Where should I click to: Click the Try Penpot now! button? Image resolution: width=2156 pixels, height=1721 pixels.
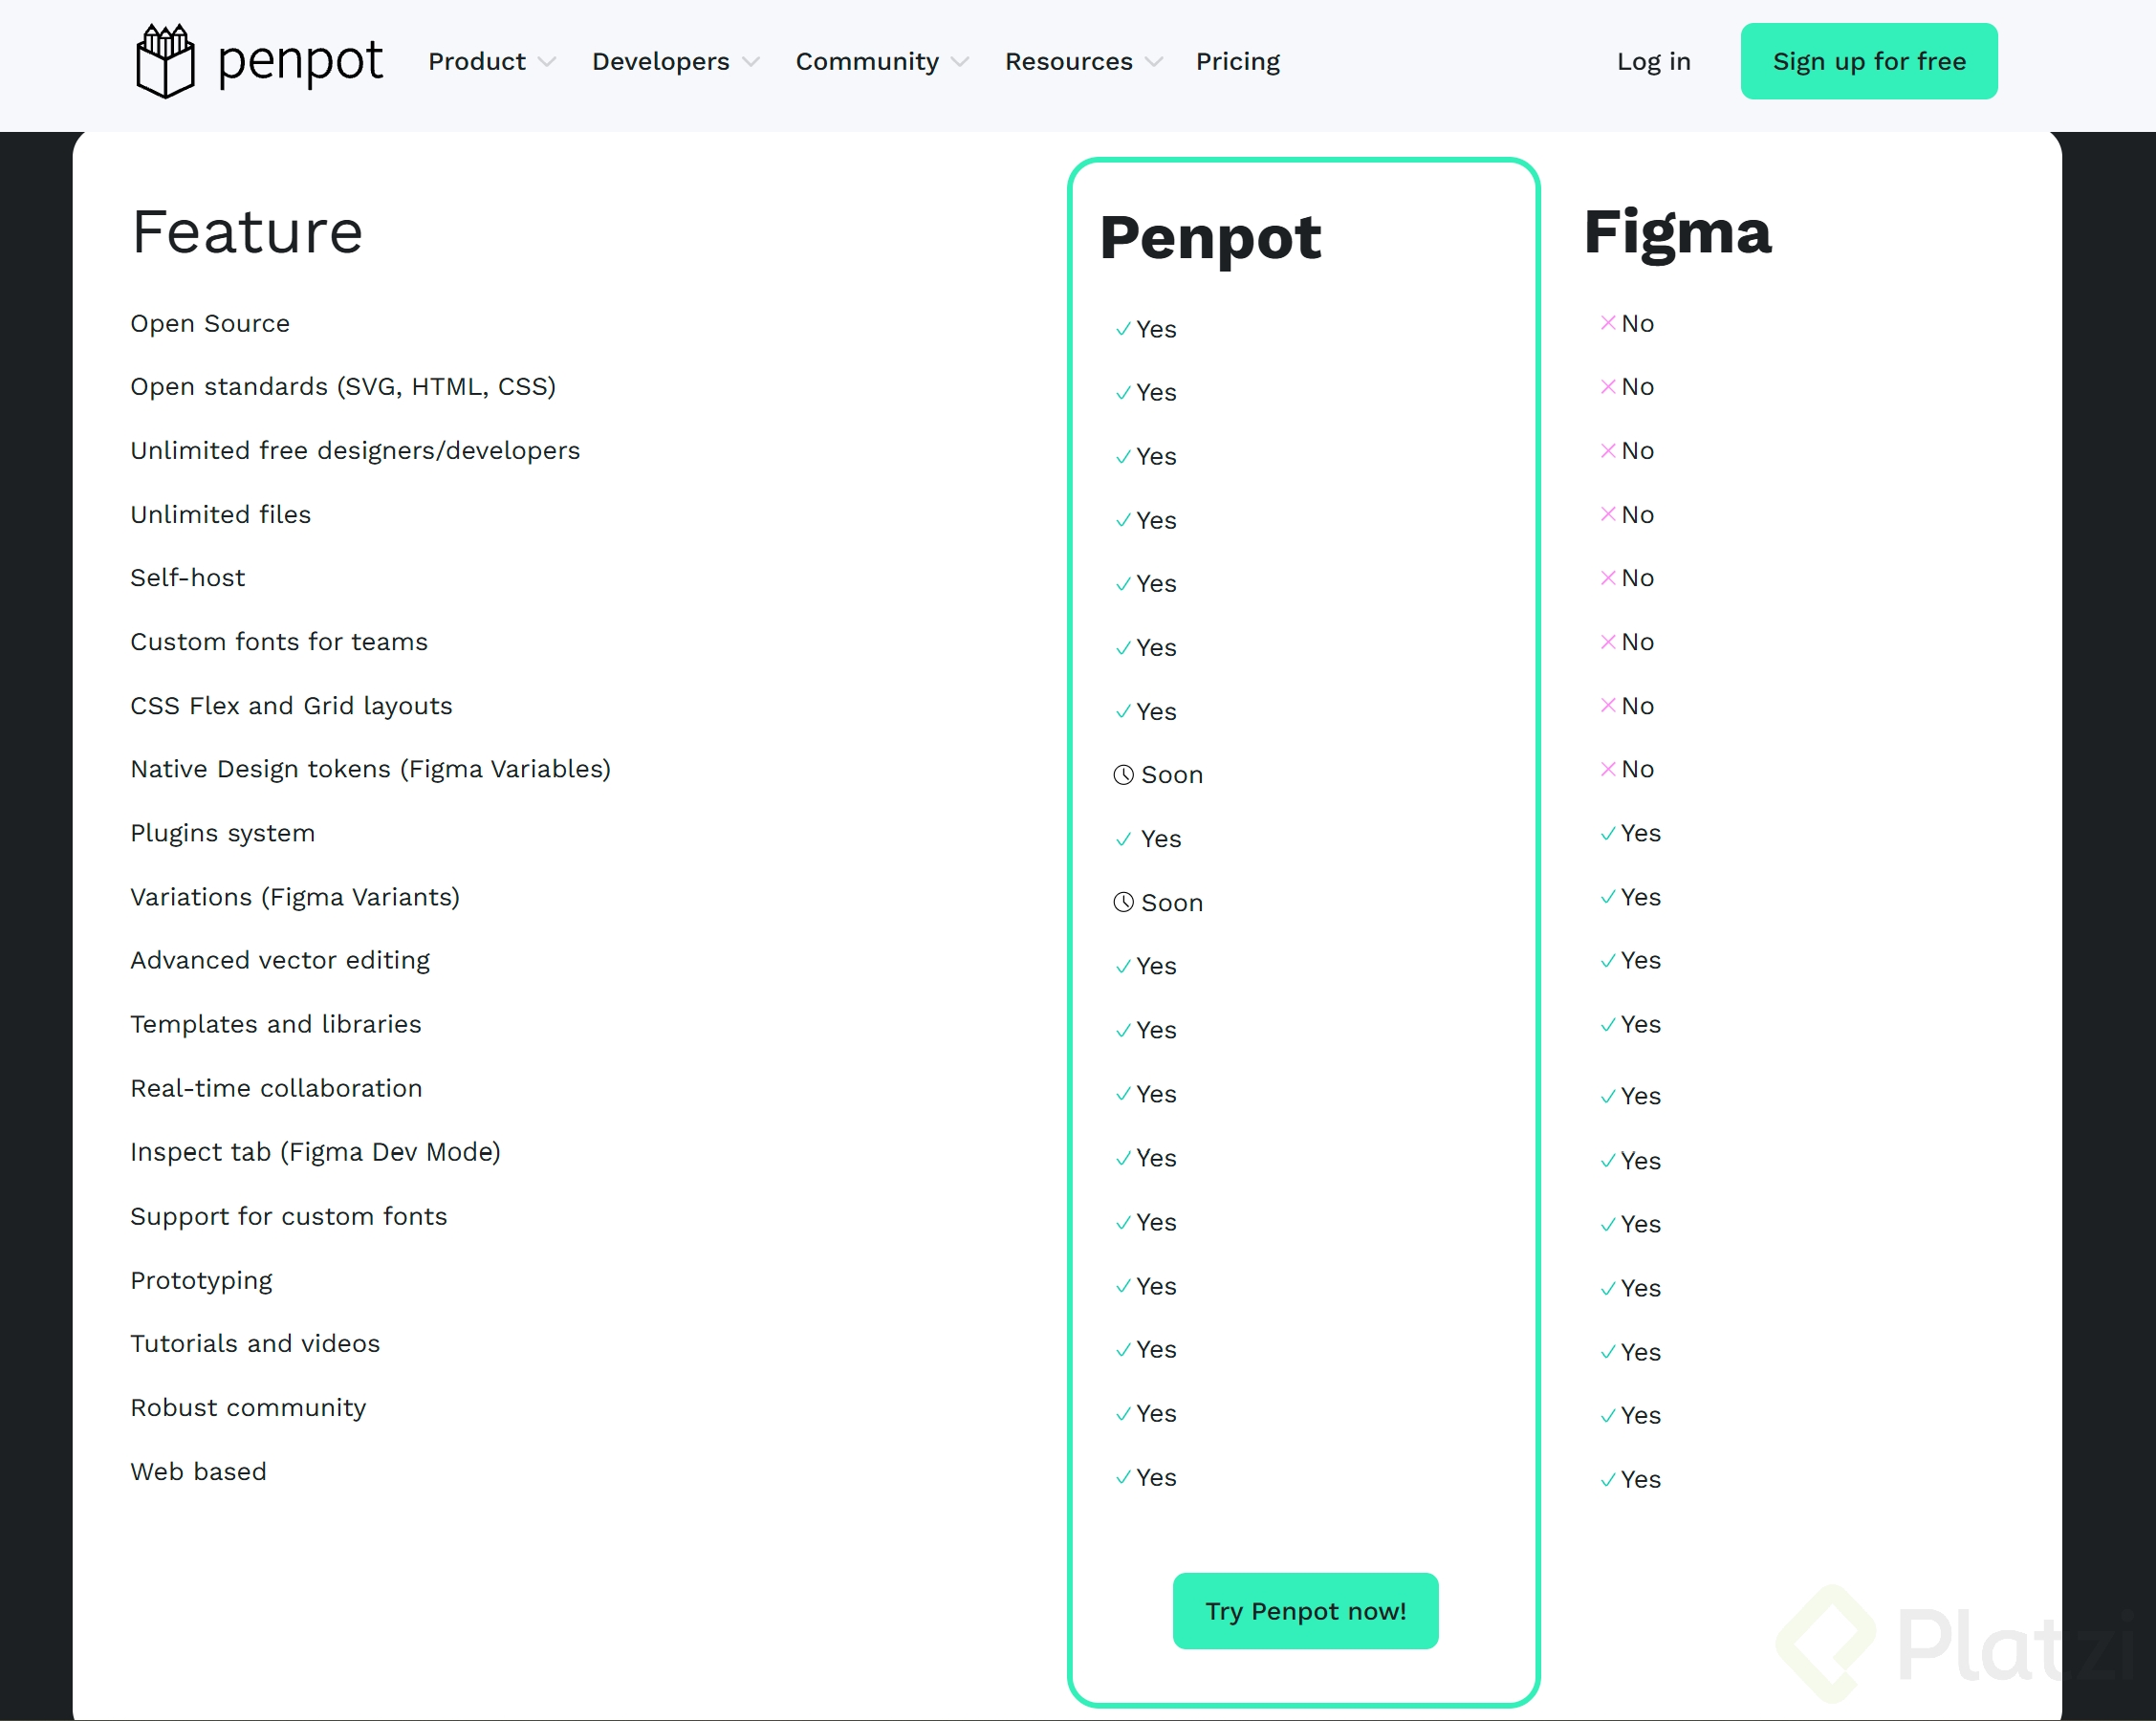tap(1304, 1610)
